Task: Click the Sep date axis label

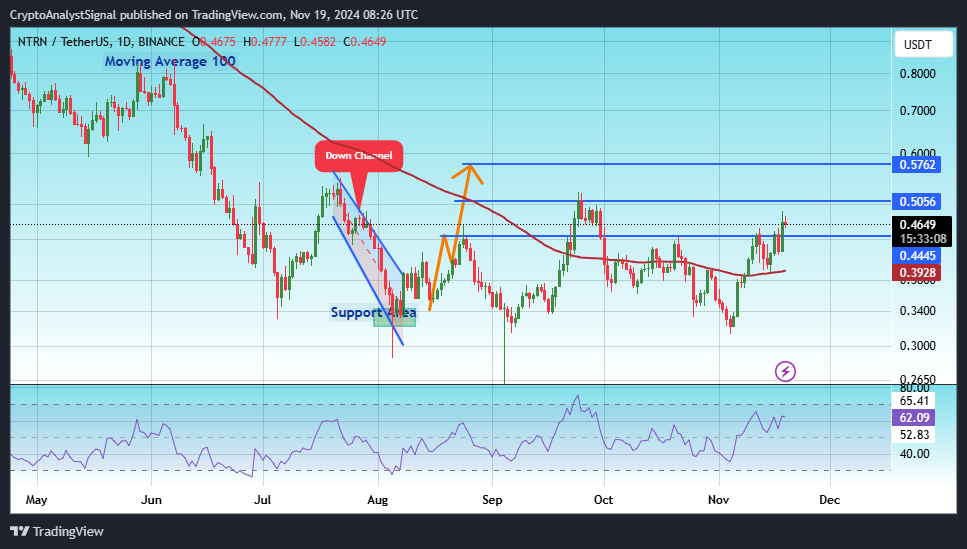Action: (492, 500)
